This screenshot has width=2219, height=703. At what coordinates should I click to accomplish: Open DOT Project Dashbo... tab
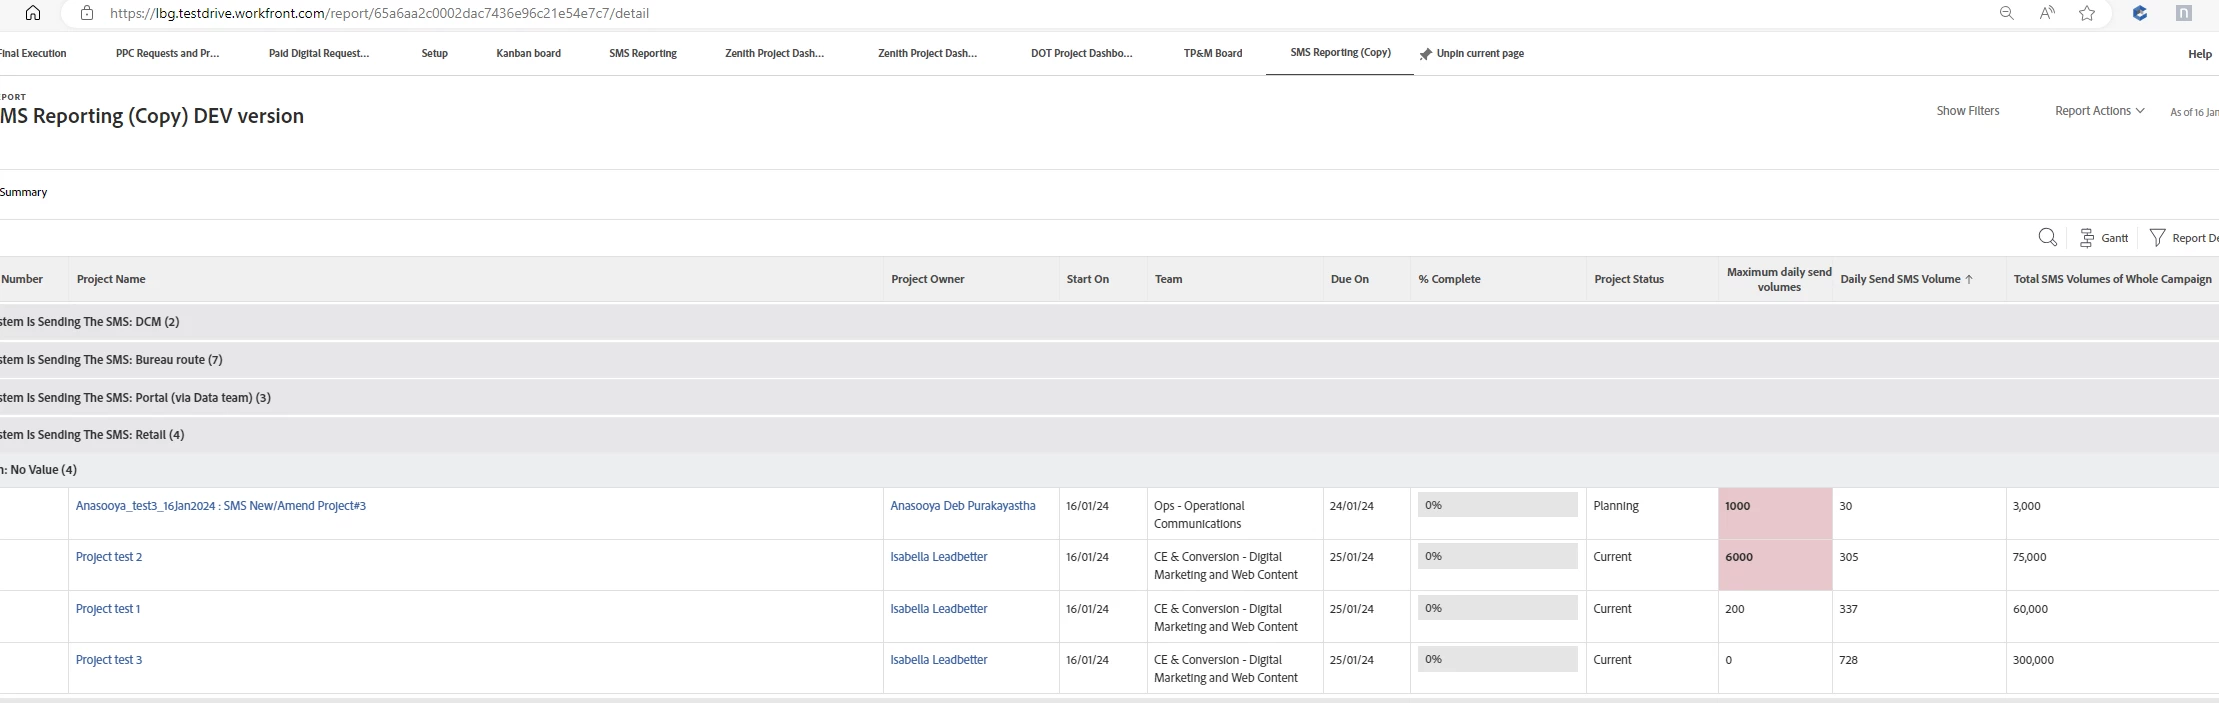[1082, 53]
